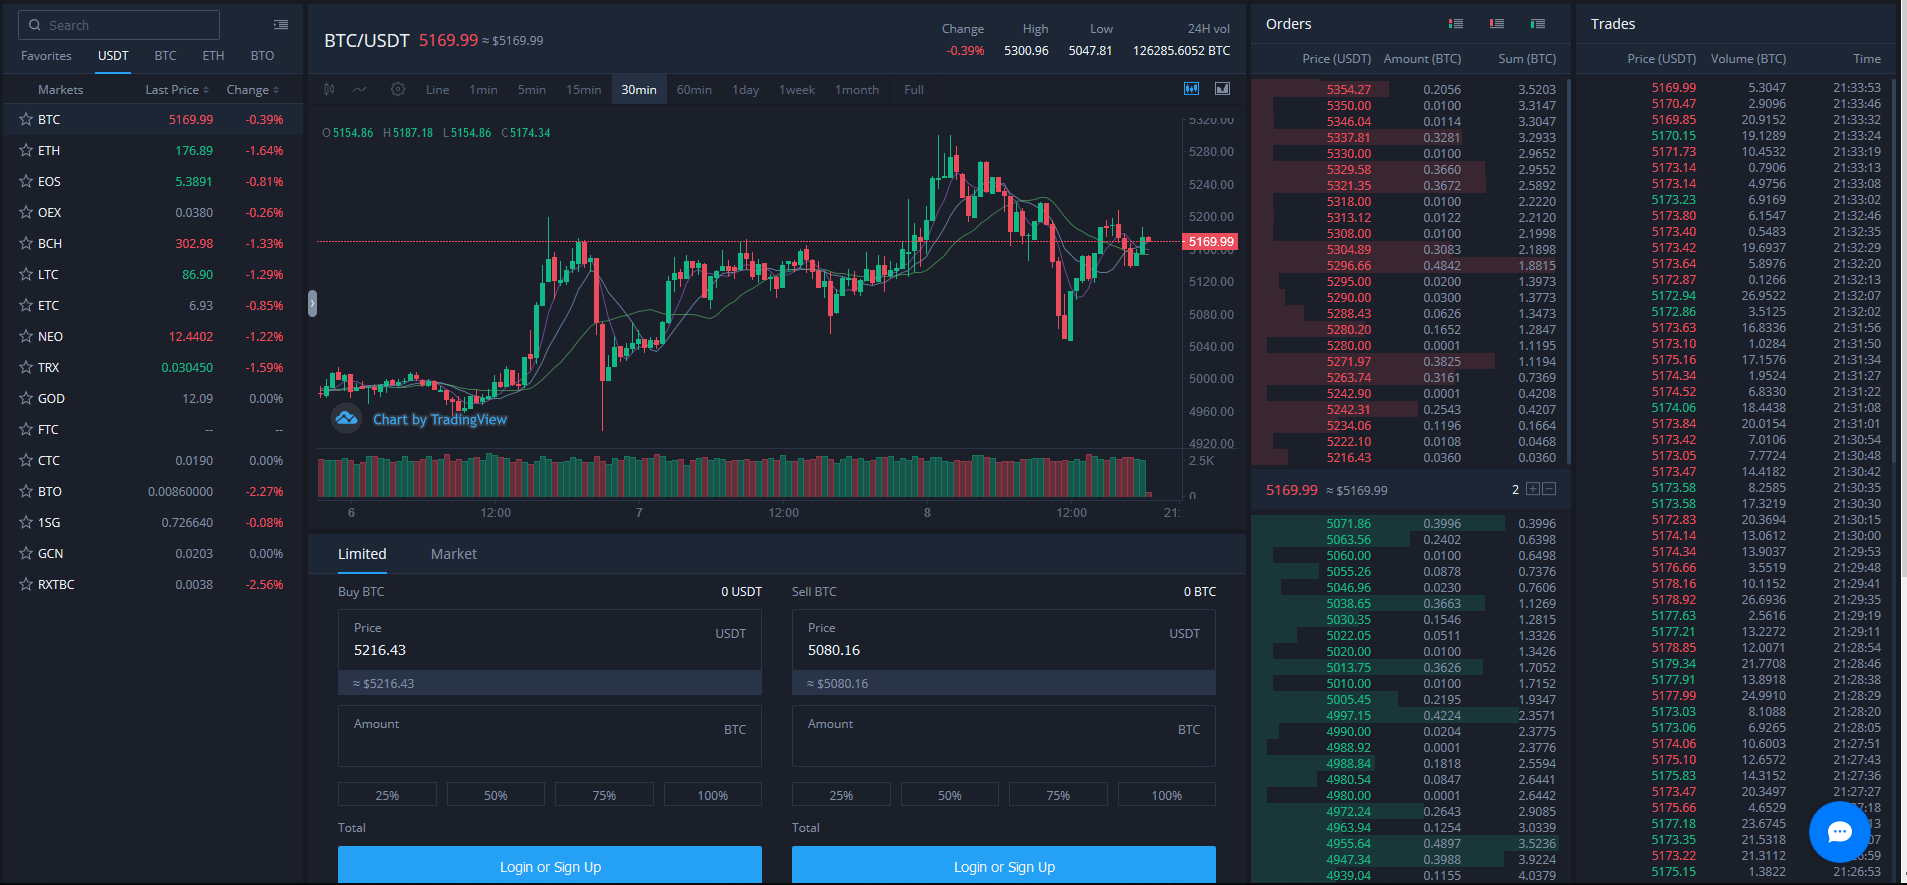Select the ETH quote currency tab
Image resolution: width=1907 pixels, height=885 pixels.
pos(213,56)
